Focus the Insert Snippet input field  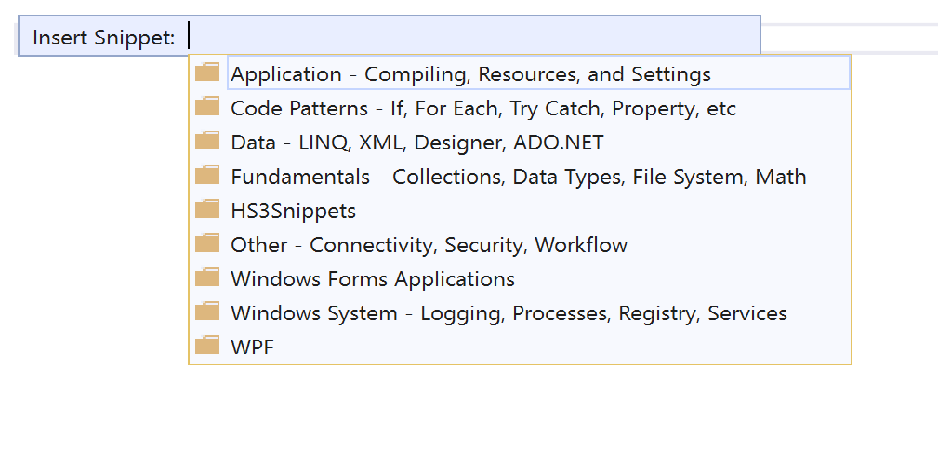coord(473,36)
